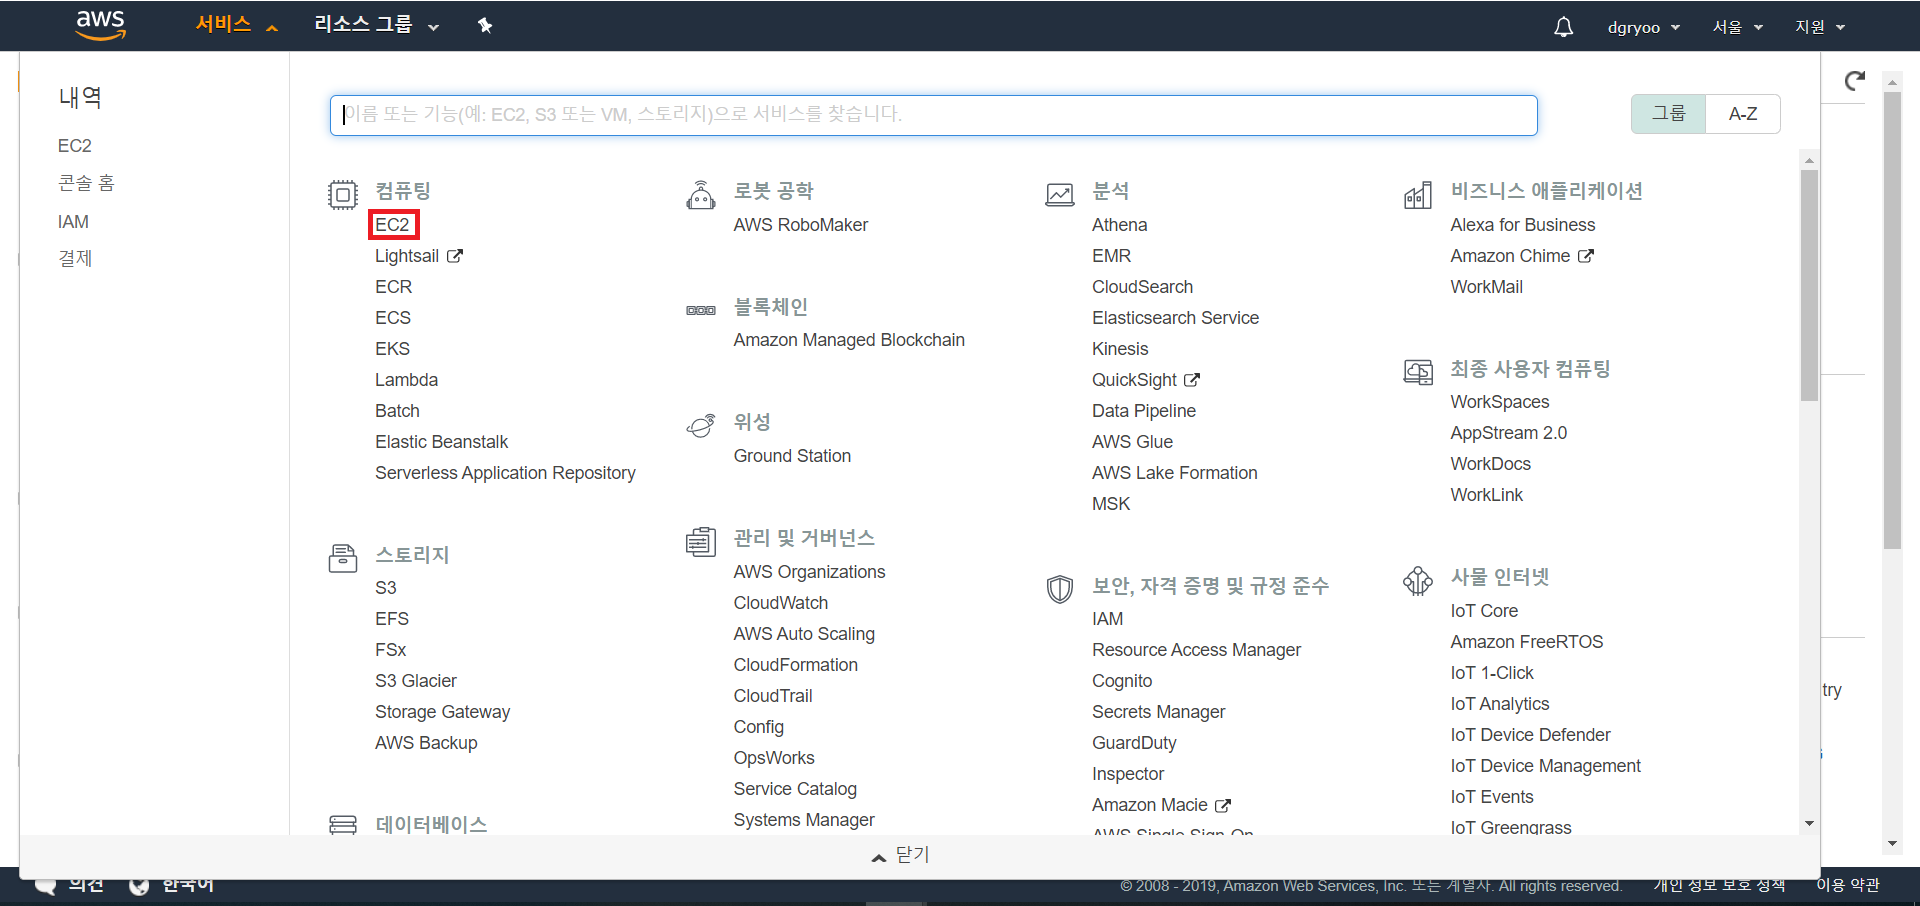Collapse the panel with 닫기 chevron

[x=900, y=855]
